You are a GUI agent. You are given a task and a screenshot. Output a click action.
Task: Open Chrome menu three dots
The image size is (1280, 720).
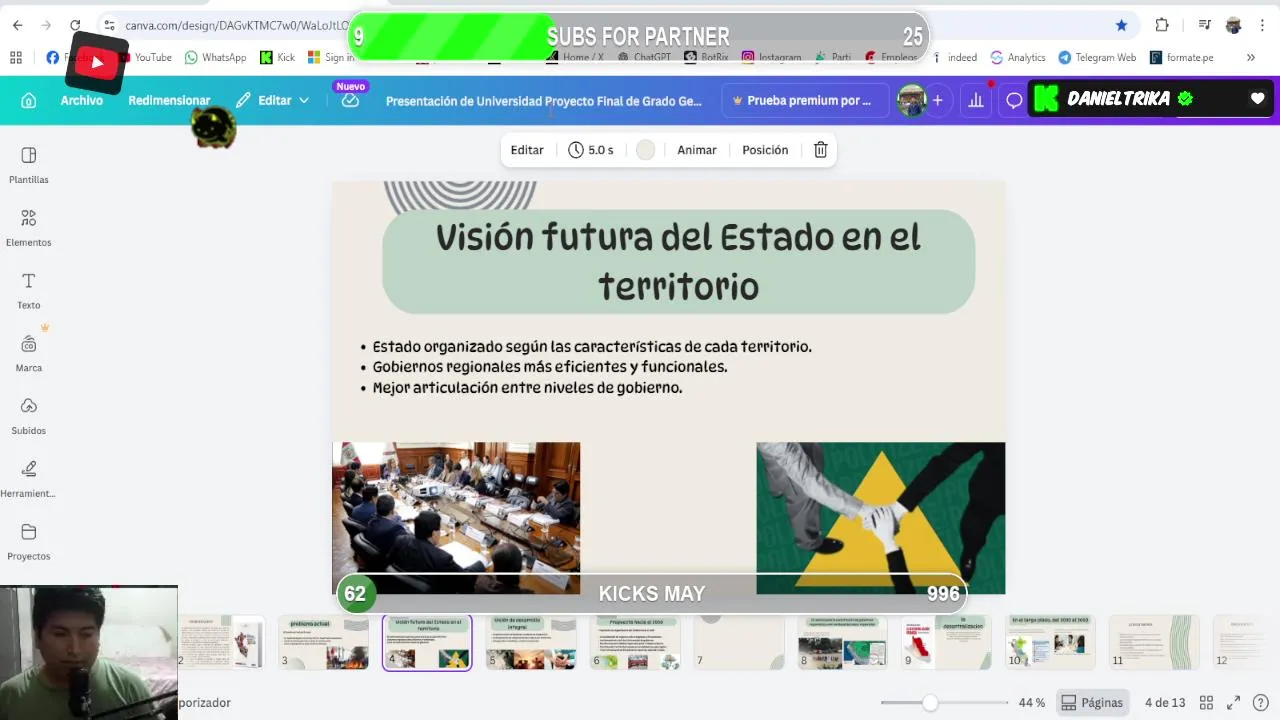coord(1262,25)
